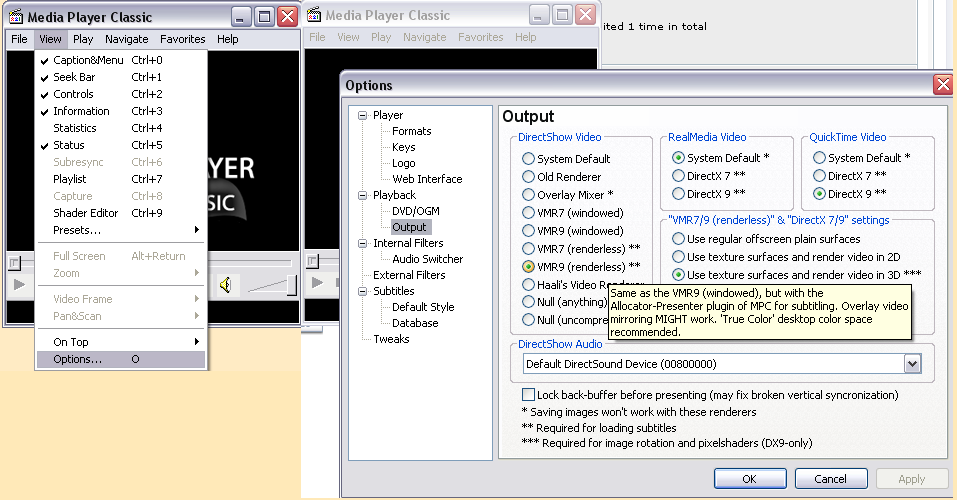
Task: Open Favorites menu in left player window
Action: pyautogui.click(x=182, y=39)
